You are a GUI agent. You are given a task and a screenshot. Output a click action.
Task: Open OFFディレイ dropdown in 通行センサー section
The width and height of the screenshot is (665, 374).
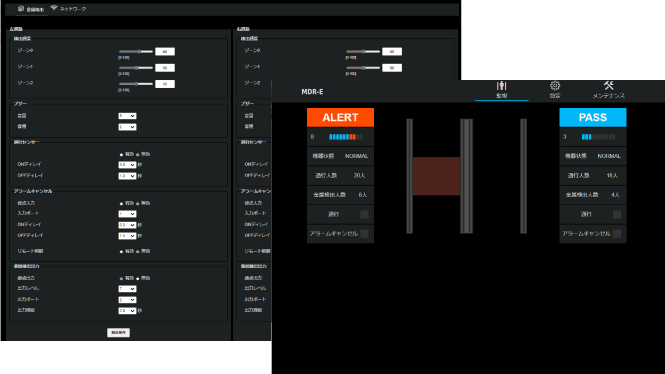(127, 176)
